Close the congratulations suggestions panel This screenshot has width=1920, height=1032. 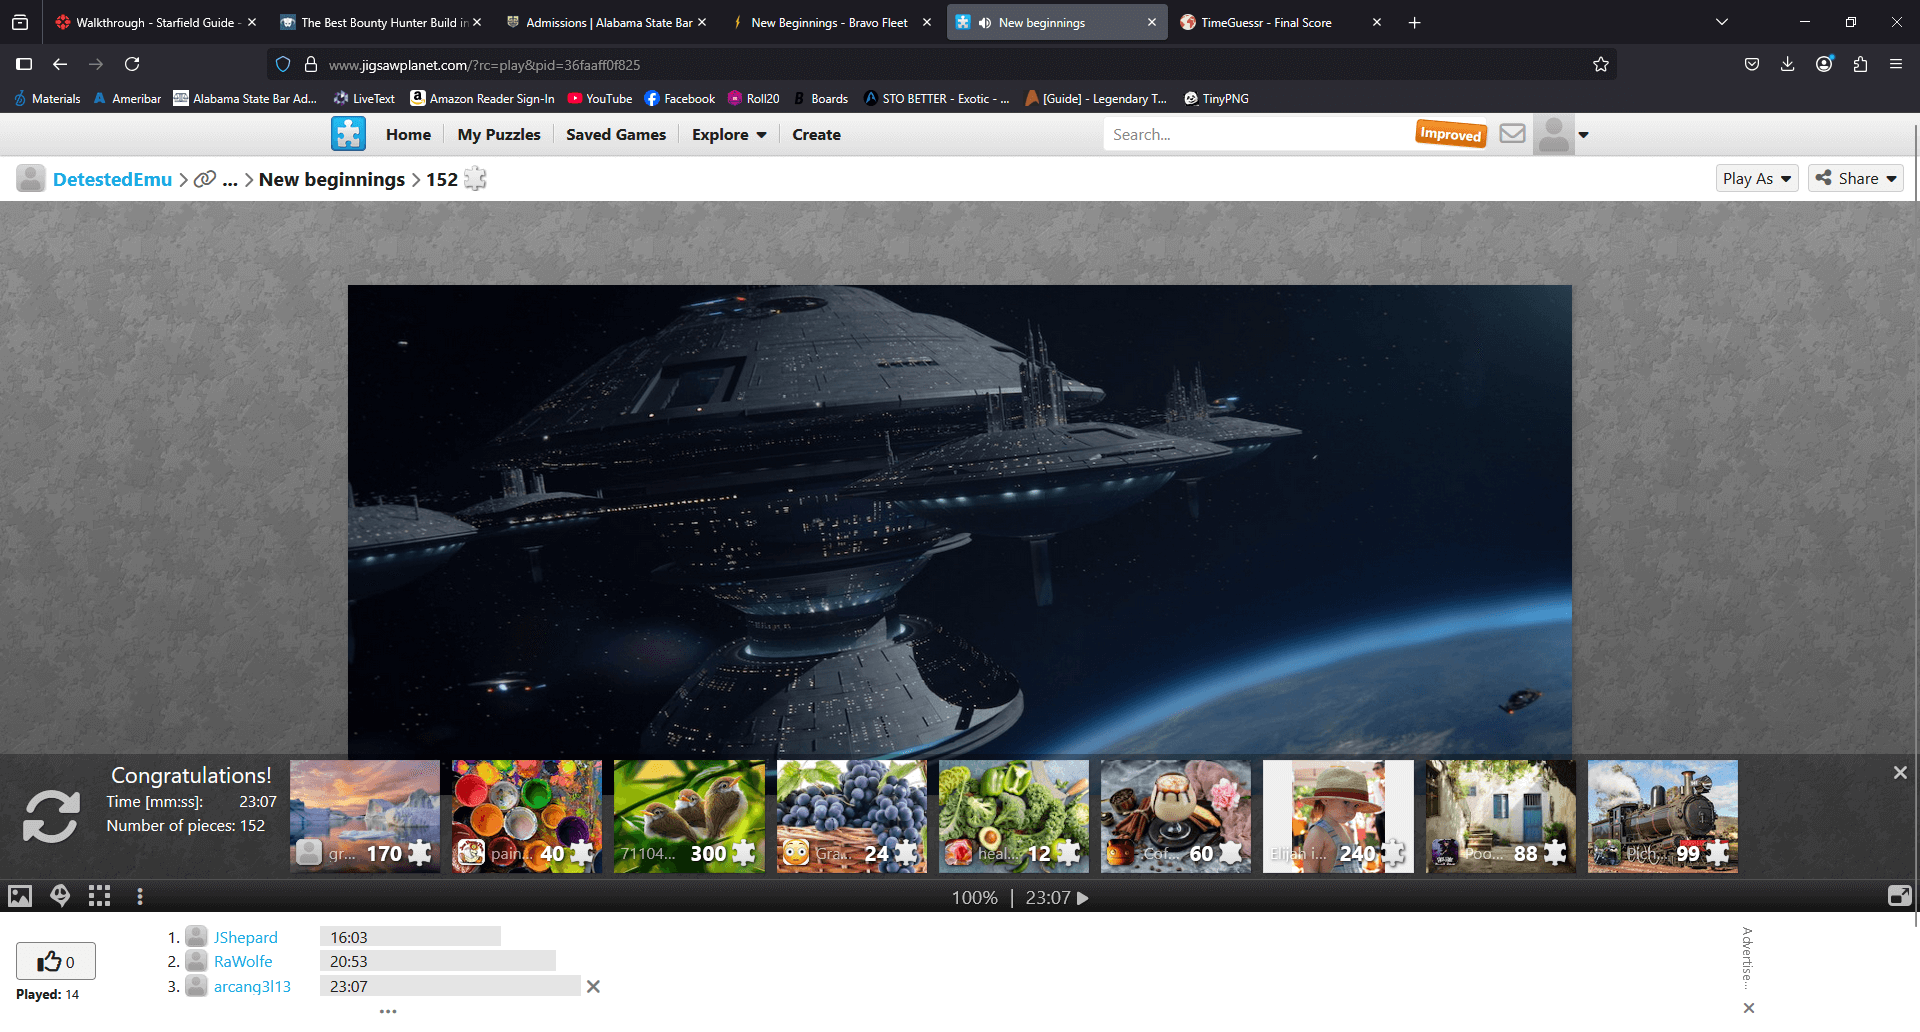1900,772
